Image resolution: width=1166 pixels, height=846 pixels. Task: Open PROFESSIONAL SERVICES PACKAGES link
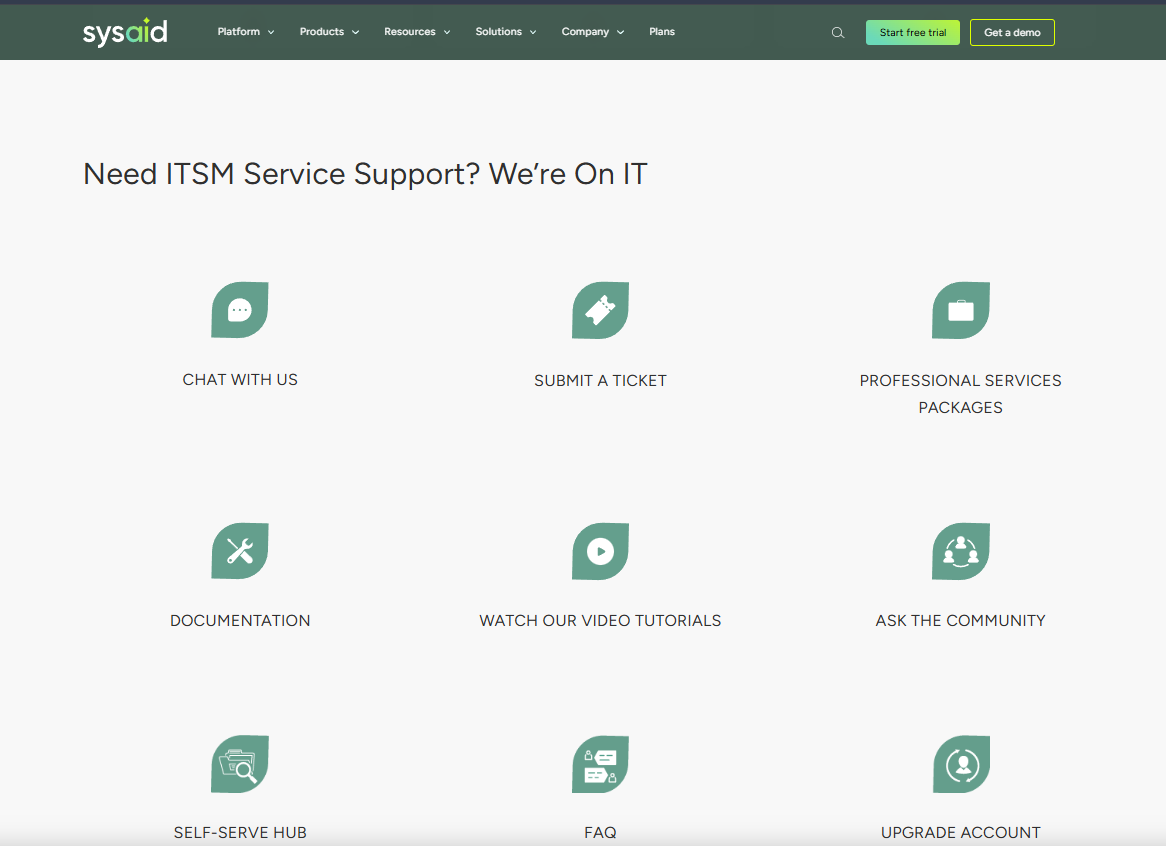pyautogui.click(x=961, y=394)
